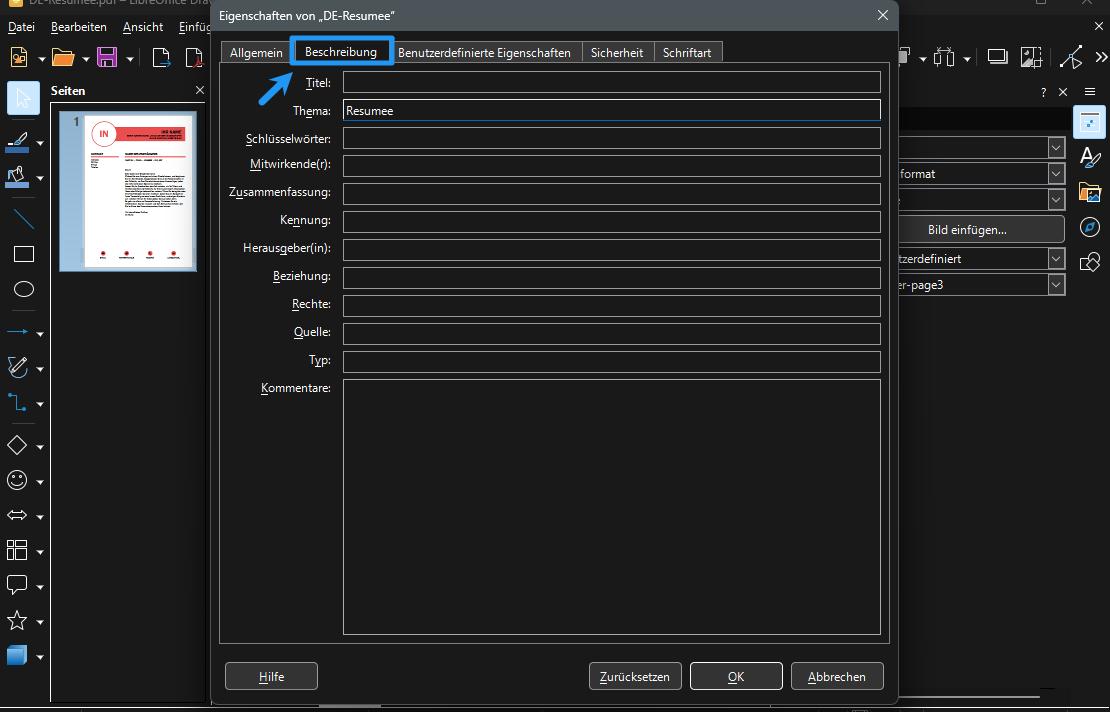Open the sidebar Properties deck
The image size is (1110, 712).
point(1089,122)
